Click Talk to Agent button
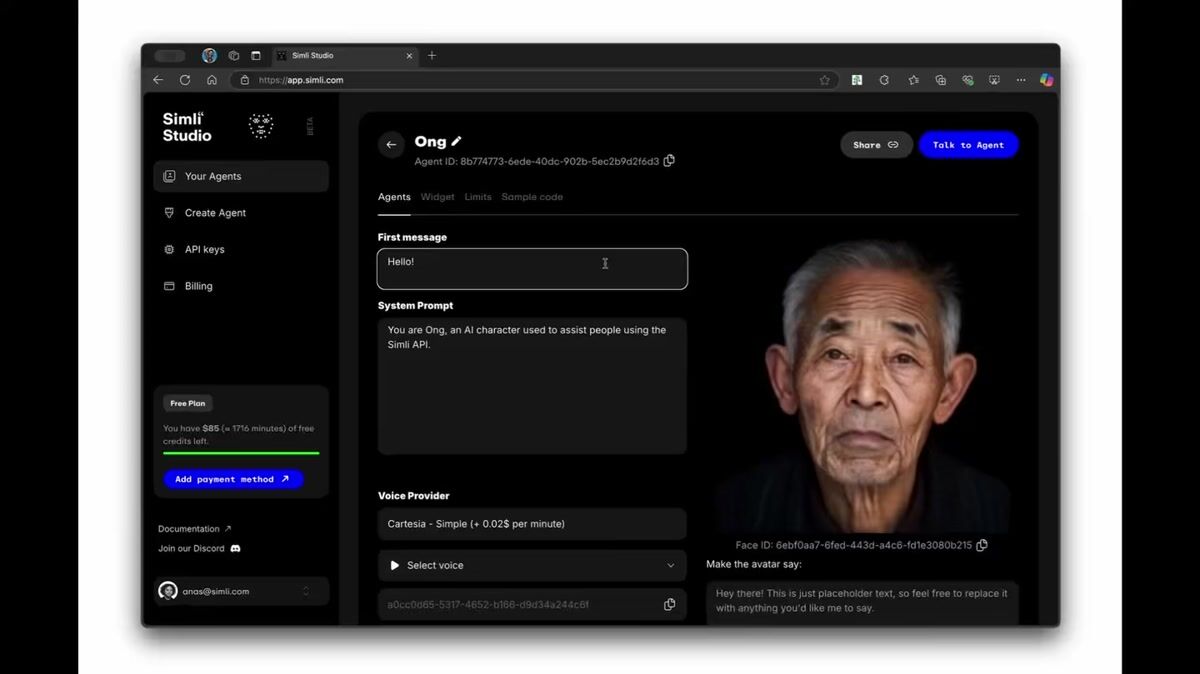Image resolution: width=1200 pixels, height=674 pixels. click(968, 145)
